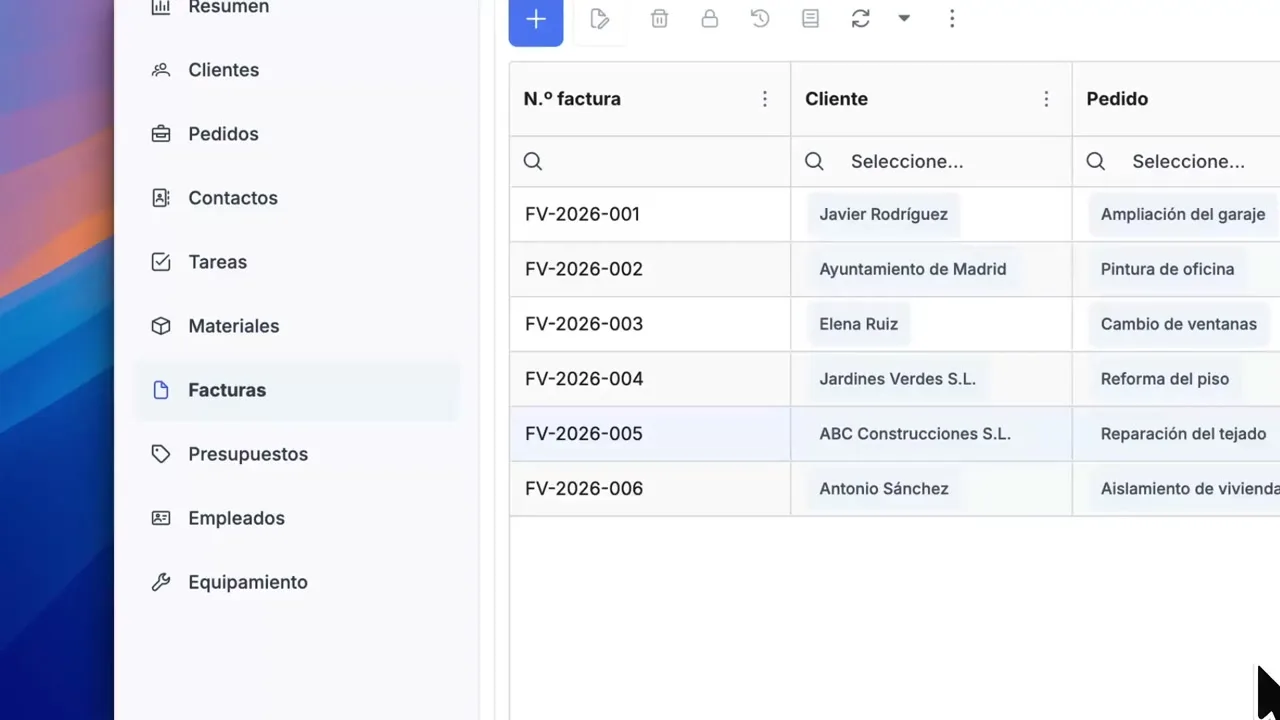Click the document notes toolbar icon

tap(811, 19)
